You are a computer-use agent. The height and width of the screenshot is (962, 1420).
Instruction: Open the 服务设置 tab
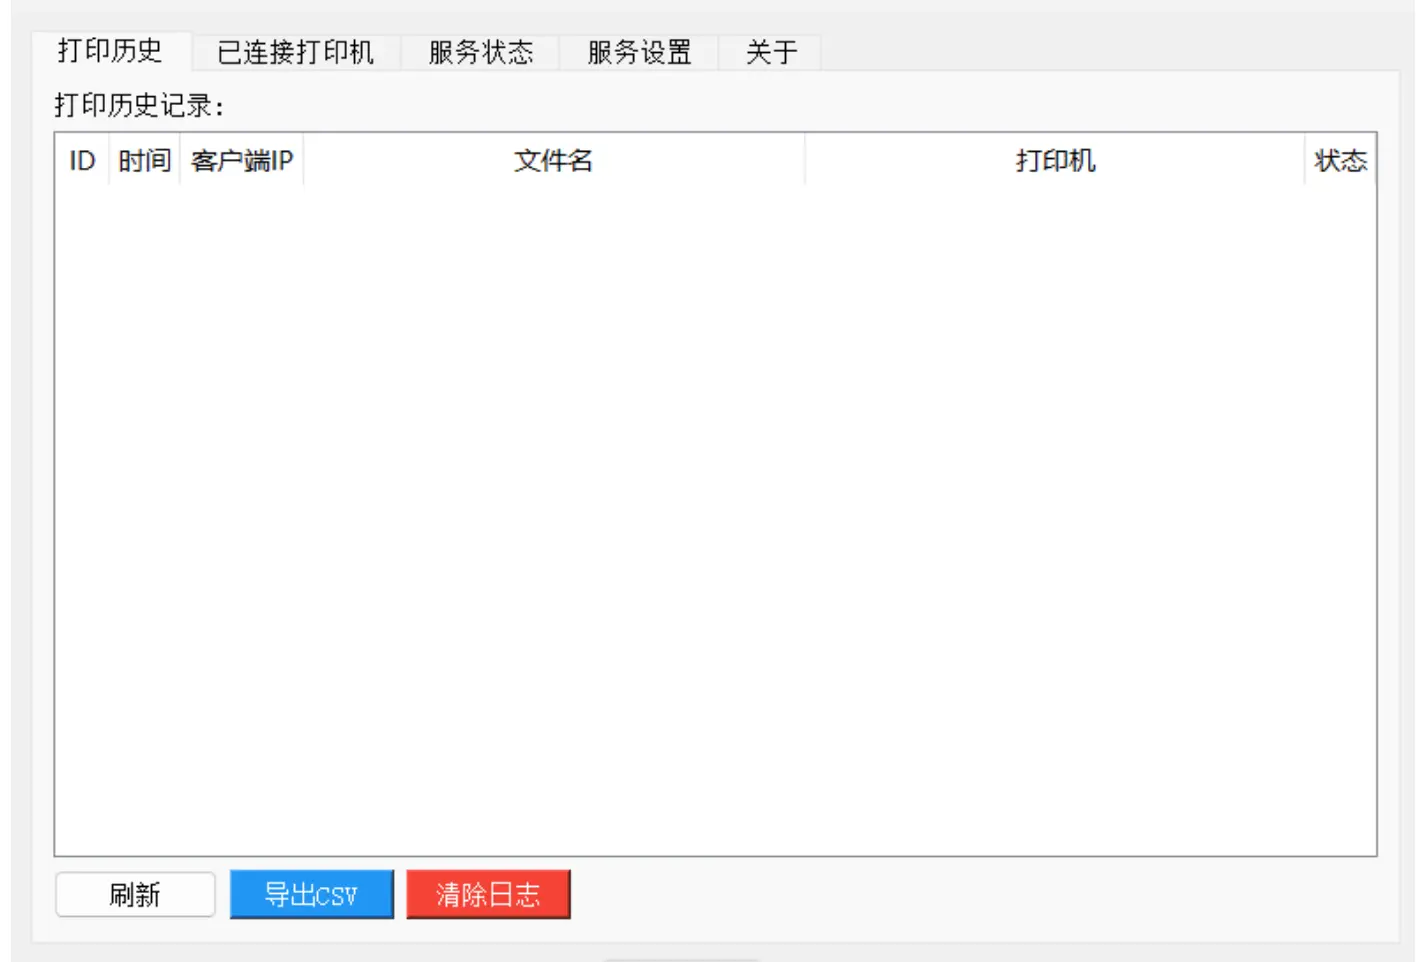640,54
